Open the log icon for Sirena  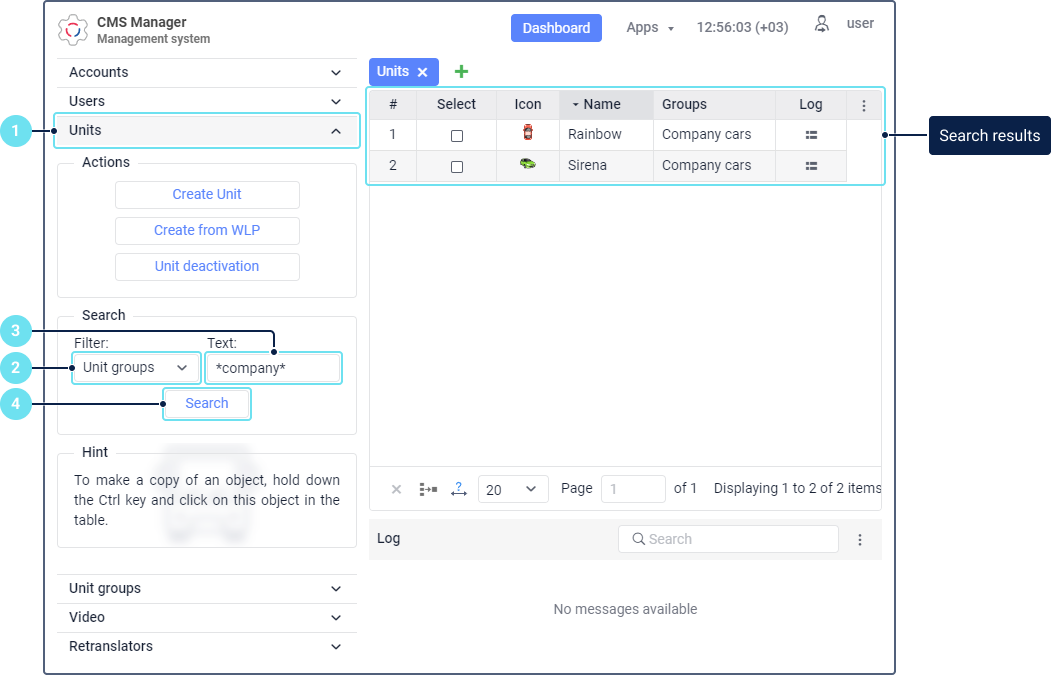(x=811, y=166)
